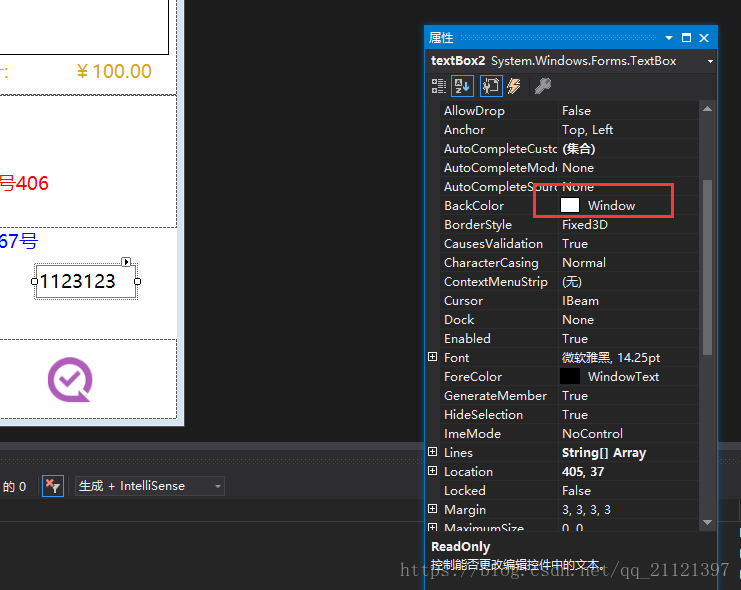Select the AutoCompleteMode property
This screenshot has height=590, width=741.
click(500, 168)
